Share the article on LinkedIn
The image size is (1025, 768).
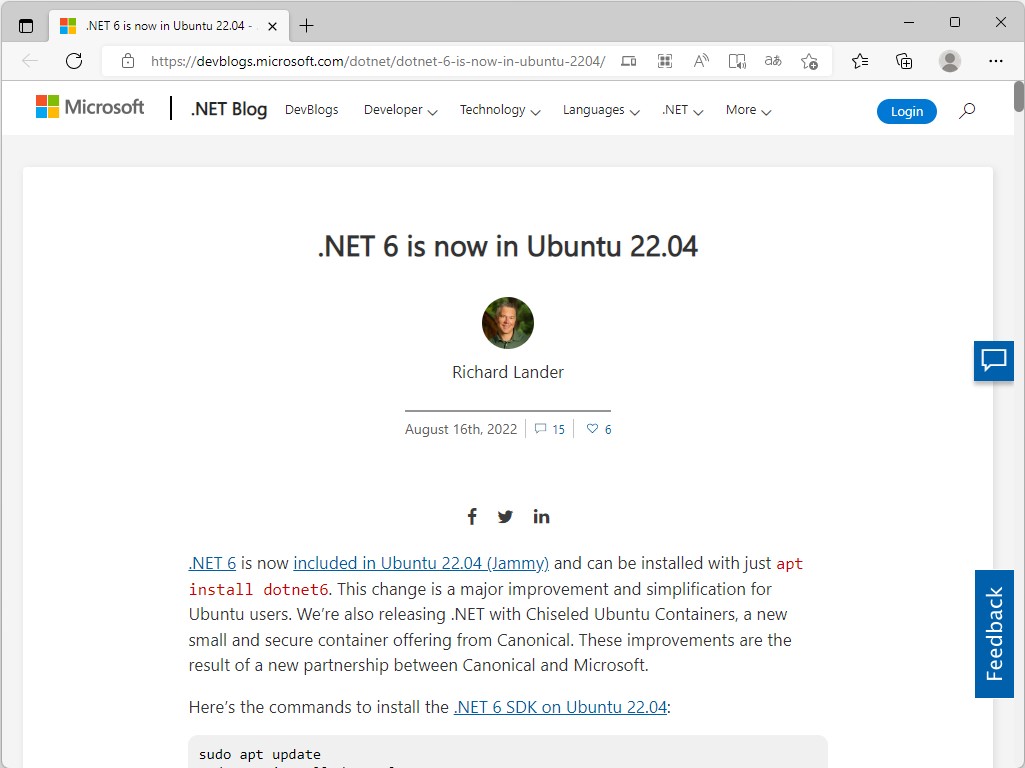[x=541, y=516]
